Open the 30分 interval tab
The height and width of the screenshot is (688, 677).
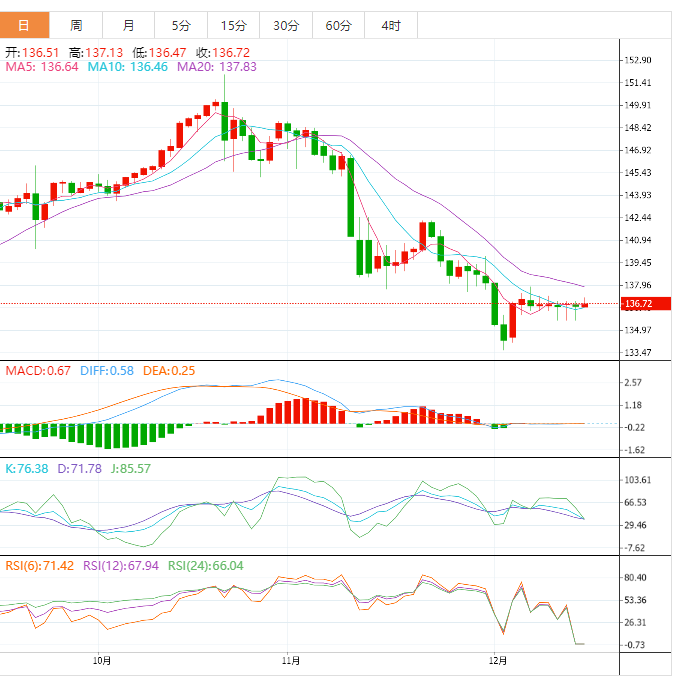click(x=286, y=25)
